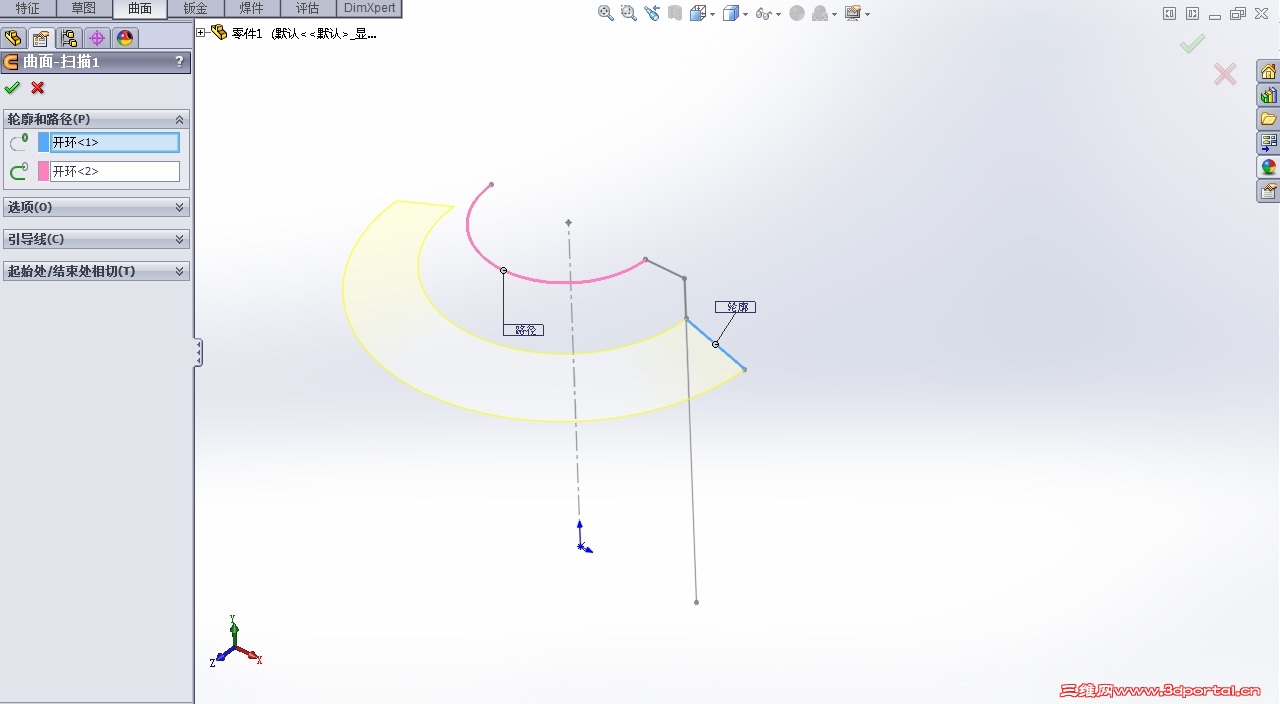Select the 开环<1> profile field
1280x704 pixels.
pyautogui.click(x=115, y=142)
